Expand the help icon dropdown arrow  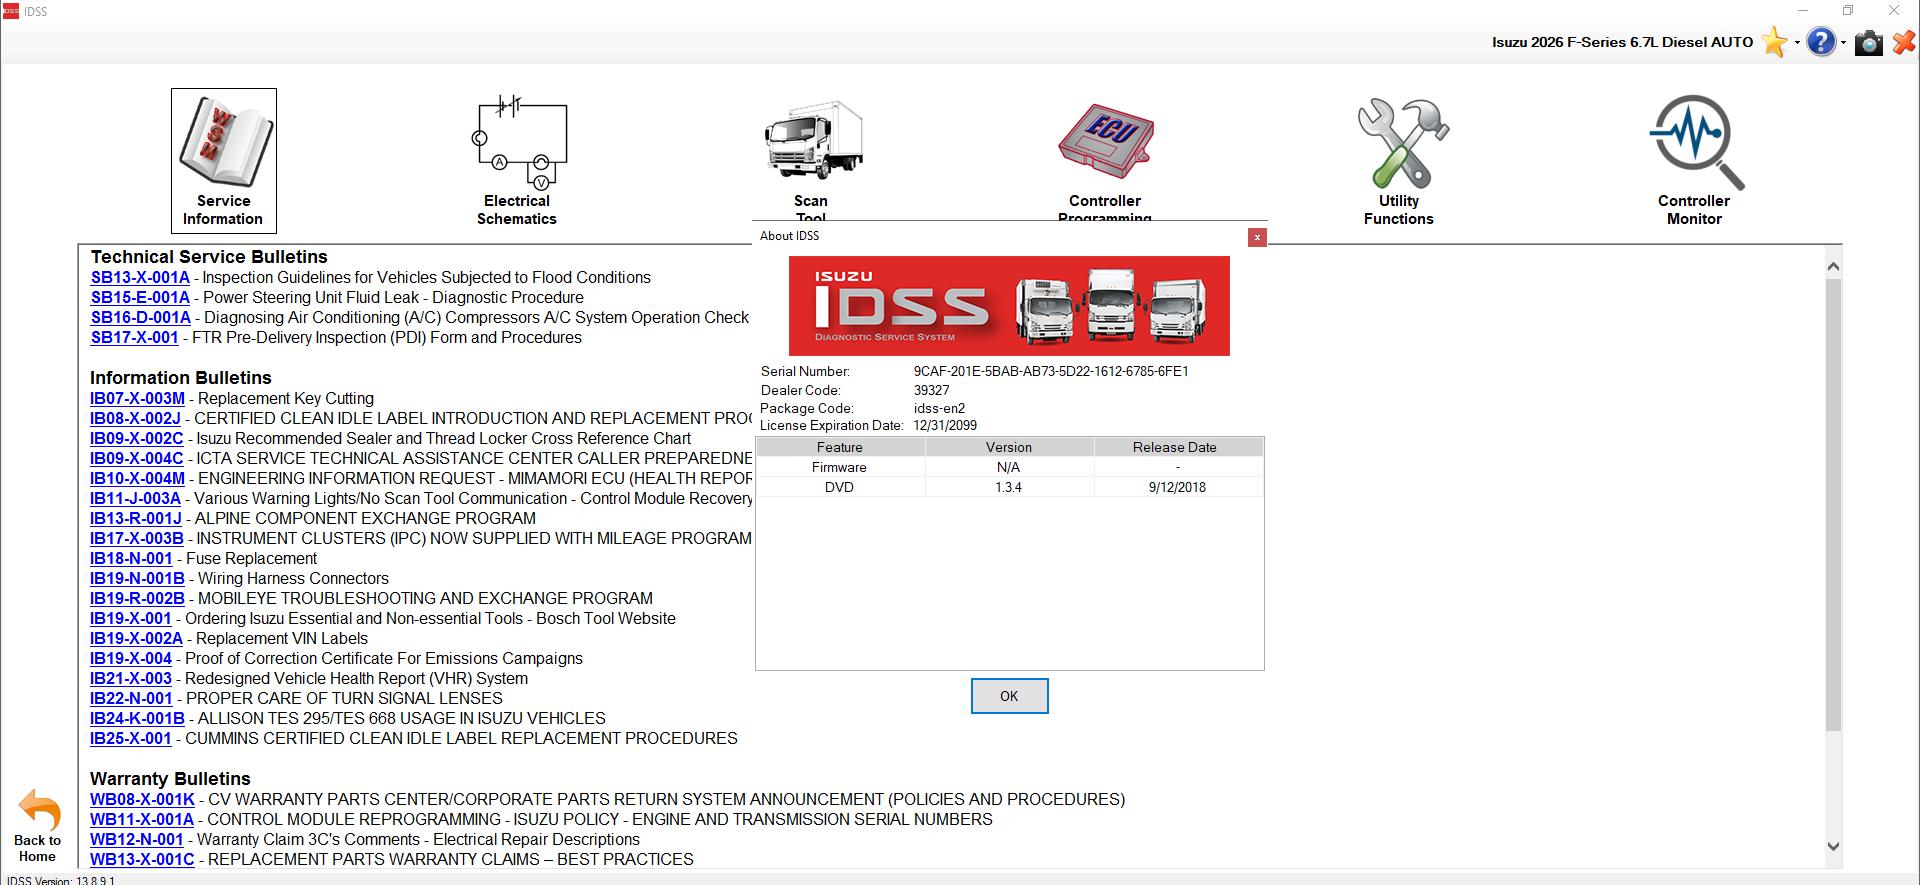[1844, 43]
